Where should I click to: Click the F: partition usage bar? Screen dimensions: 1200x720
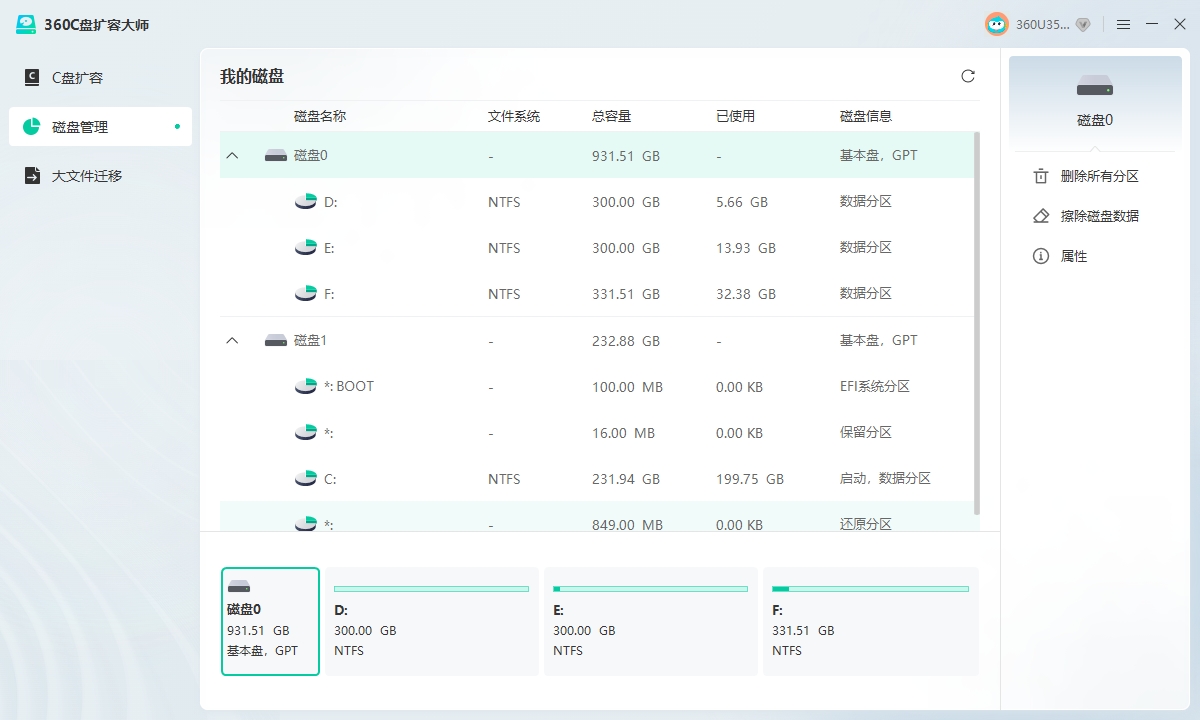(870, 589)
